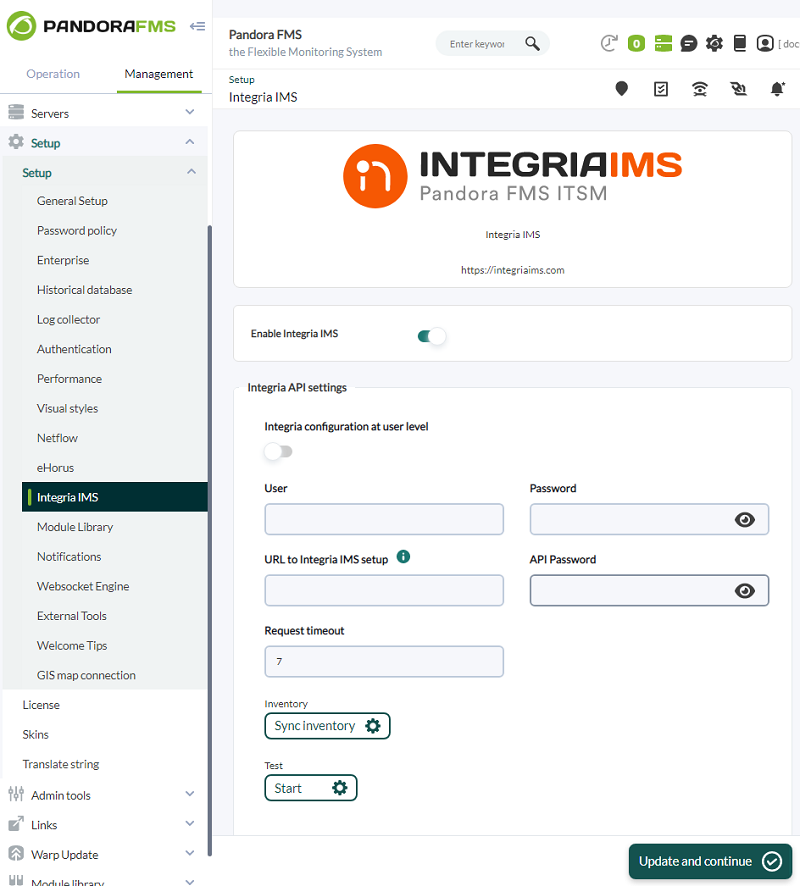Click the Pandora FMS logo icon
The image size is (800, 890).
pyautogui.click(x=22, y=26)
